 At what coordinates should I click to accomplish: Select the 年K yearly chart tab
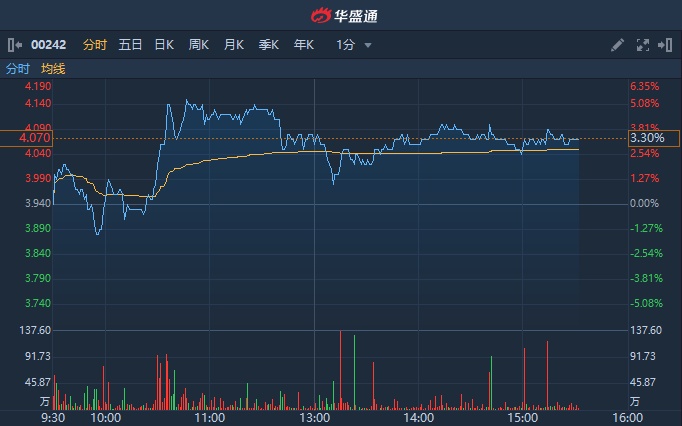(304, 45)
